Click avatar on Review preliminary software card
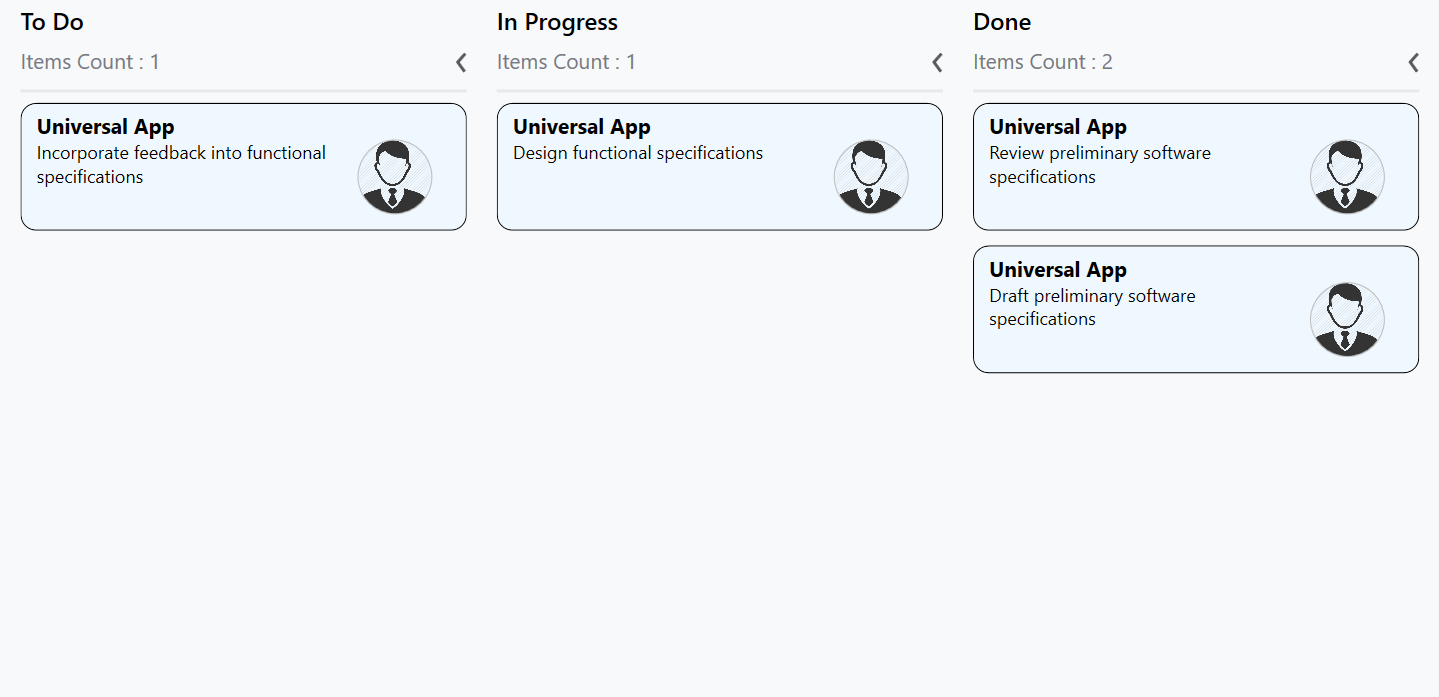The width and height of the screenshot is (1439, 697). point(1346,176)
